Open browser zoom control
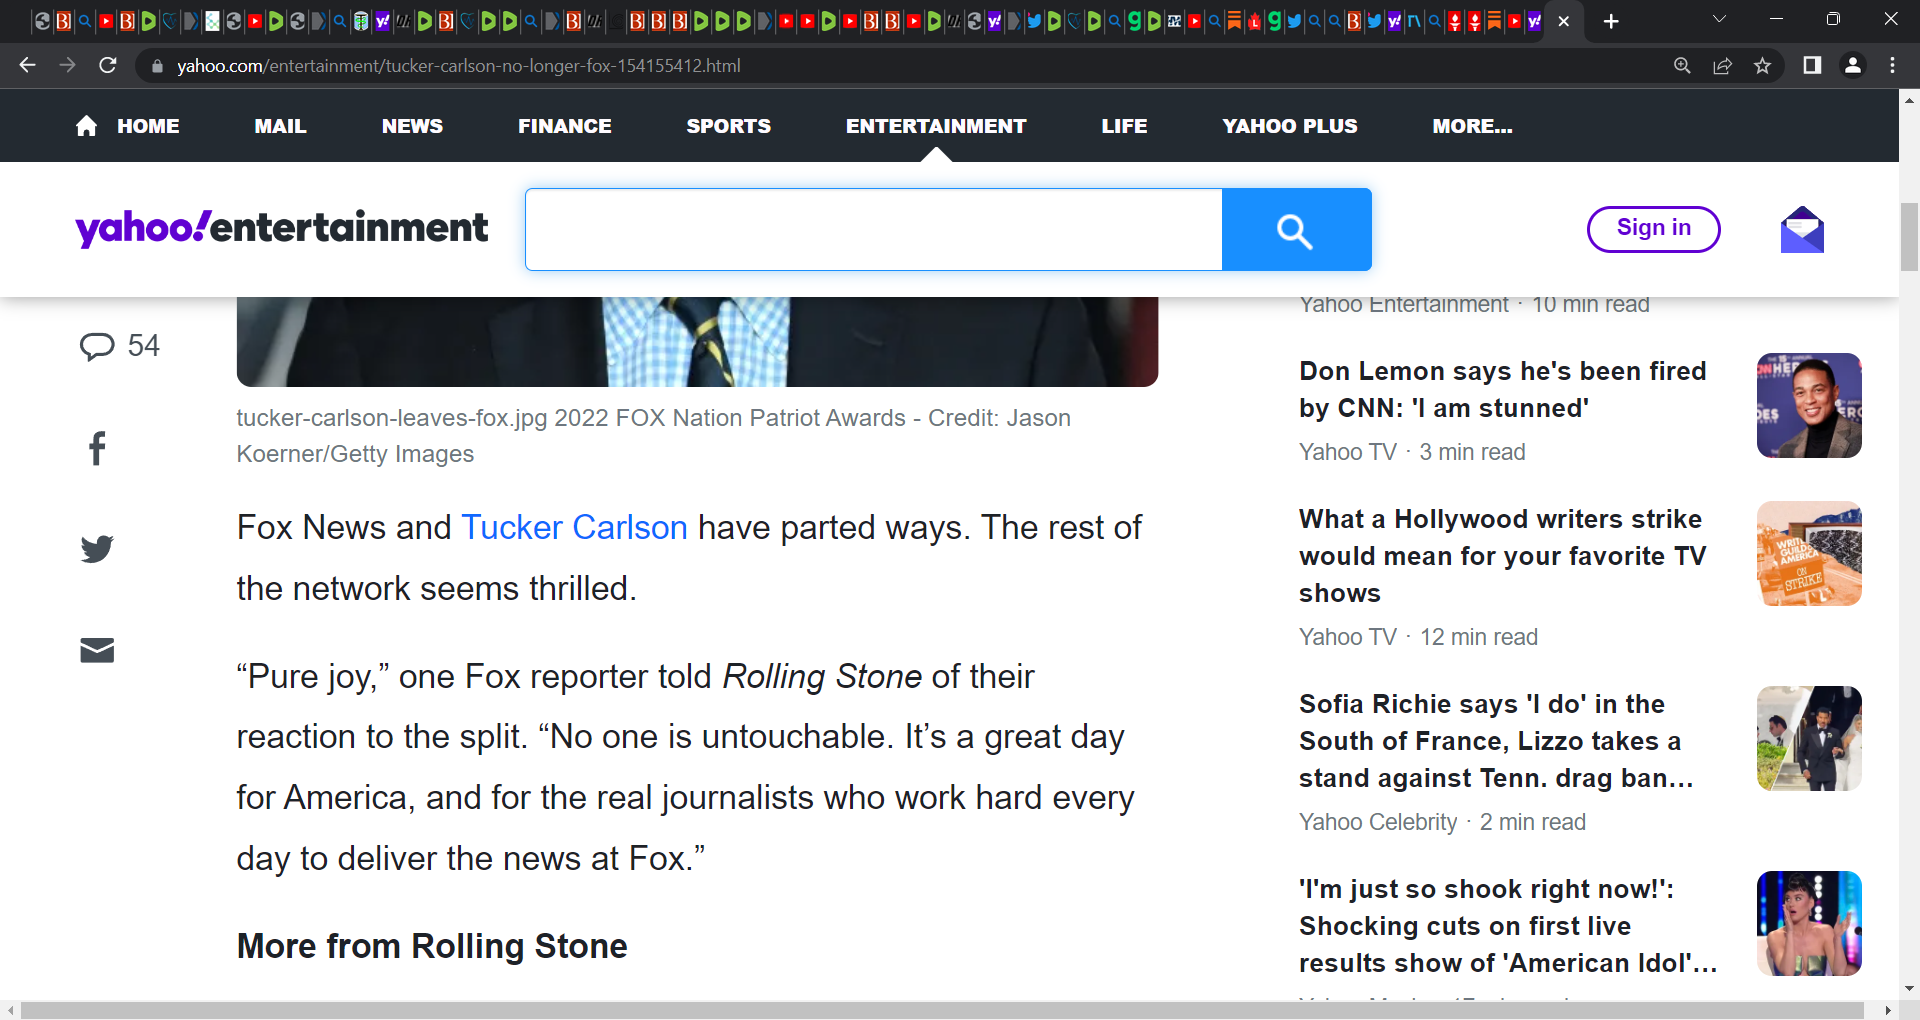Viewport: 1920px width, 1020px height. coord(1682,65)
